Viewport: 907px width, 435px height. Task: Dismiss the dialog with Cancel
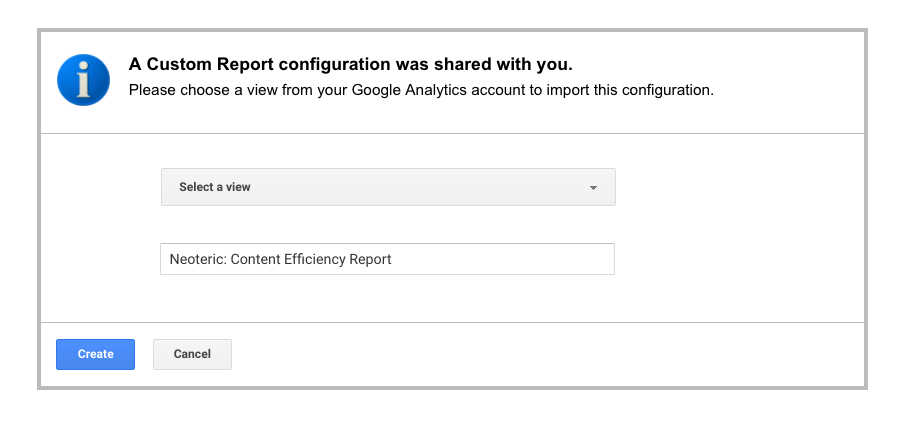pyautogui.click(x=192, y=354)
